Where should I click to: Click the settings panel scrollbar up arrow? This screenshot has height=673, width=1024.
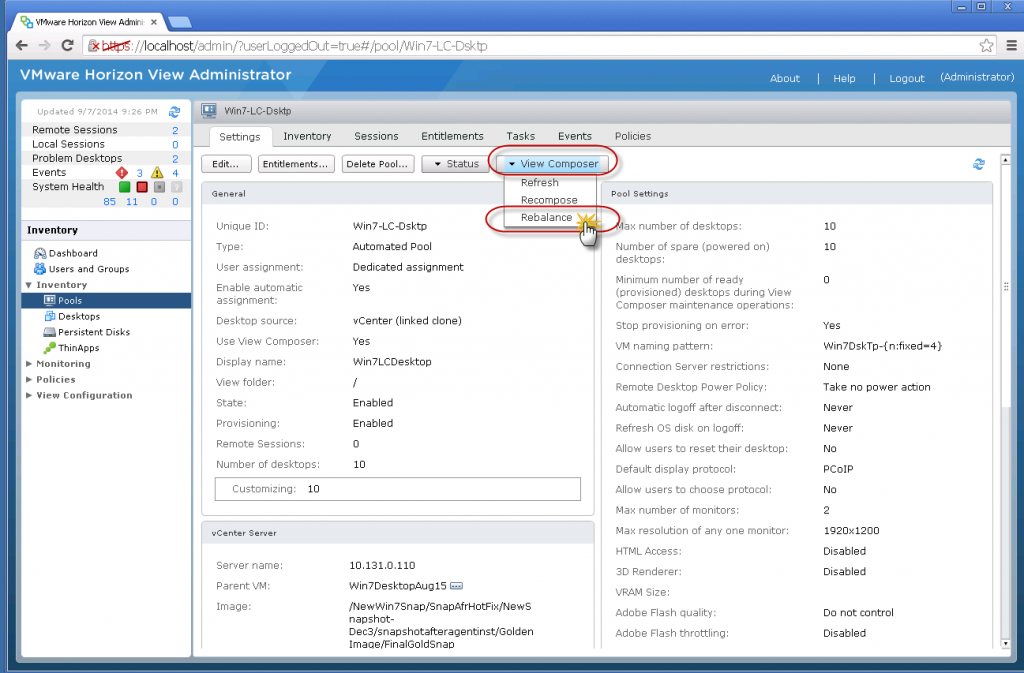pyautogui.click(x=1005, y=159)
